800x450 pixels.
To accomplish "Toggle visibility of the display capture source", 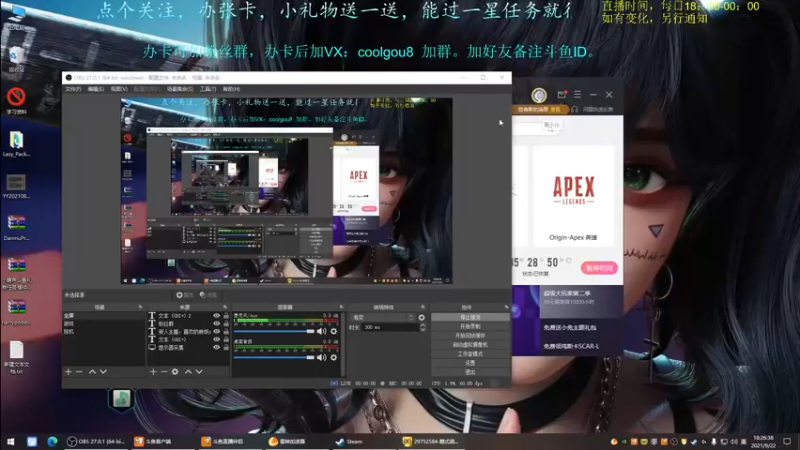I will [216, 347].
